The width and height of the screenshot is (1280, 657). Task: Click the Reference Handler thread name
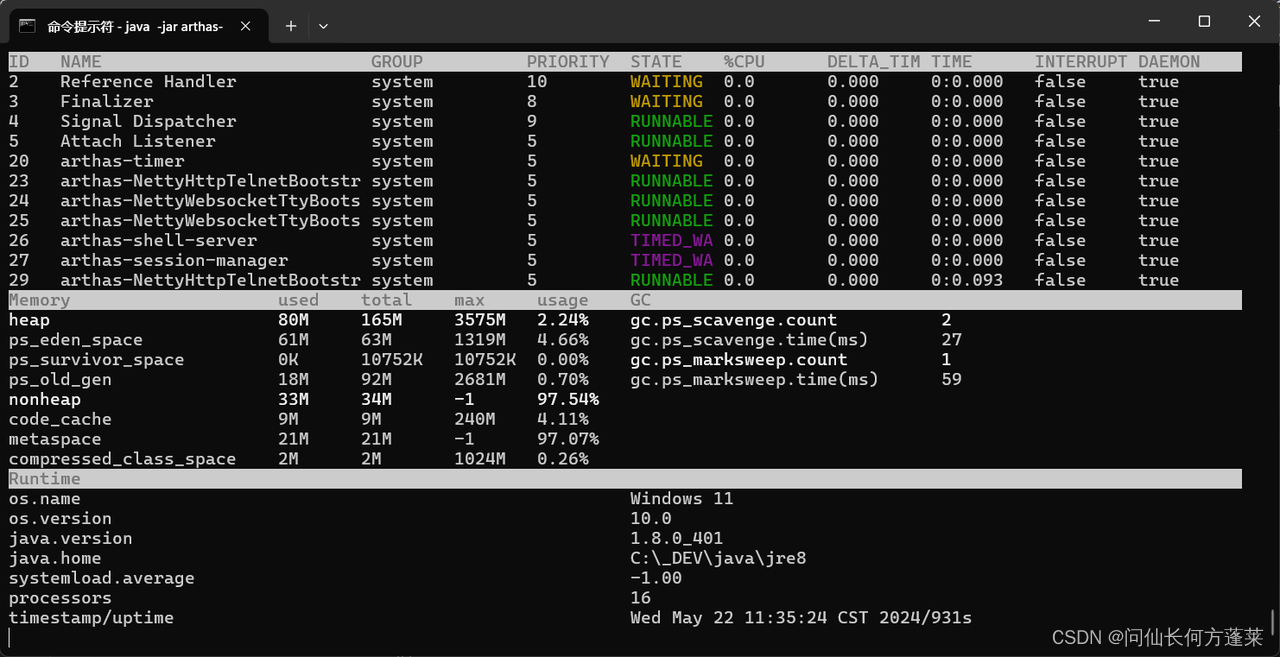[x=148, y=82]
